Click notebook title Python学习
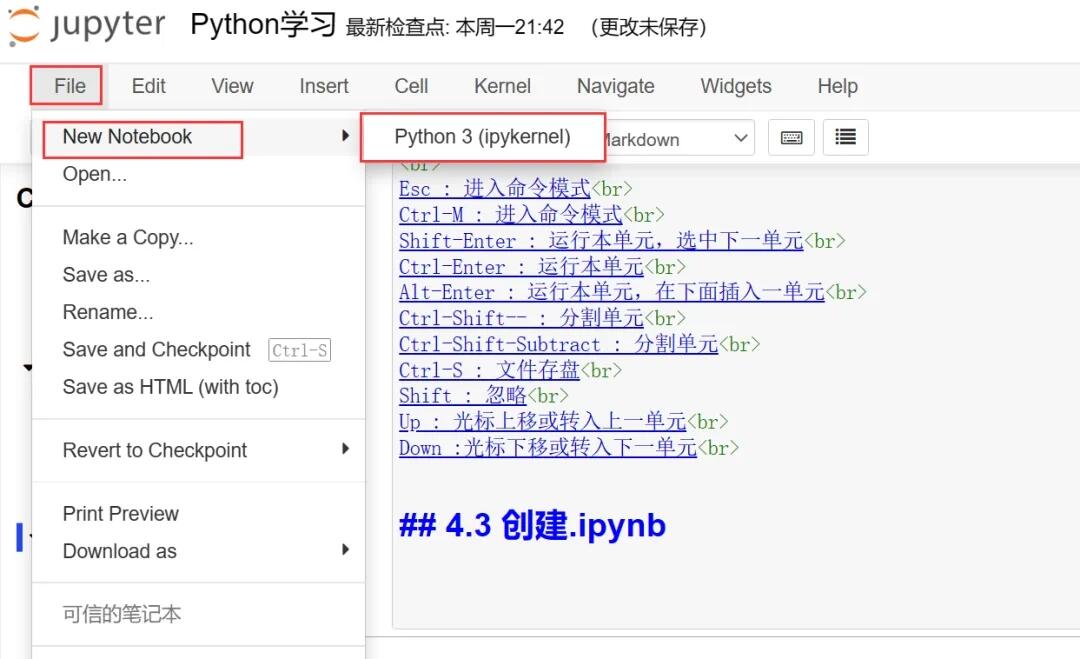Viewport: 1080px width, 659px height. pos(262,25)
